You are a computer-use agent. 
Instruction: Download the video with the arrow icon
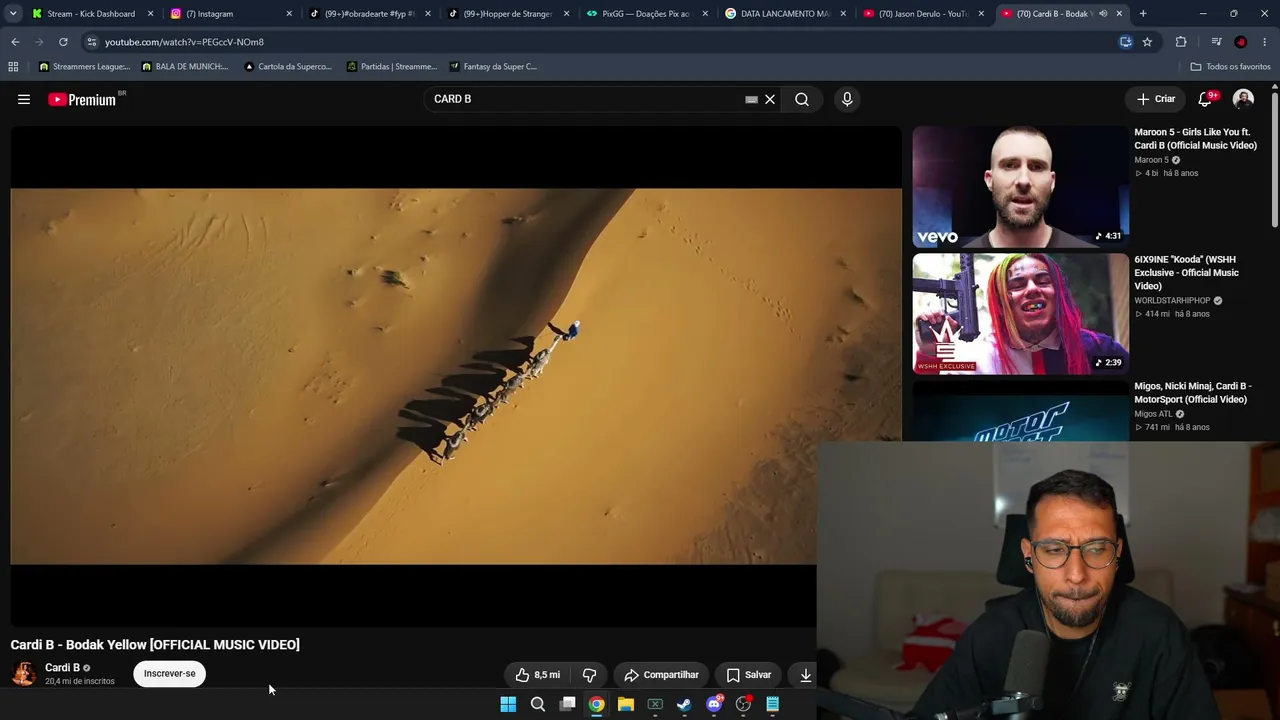805,675
